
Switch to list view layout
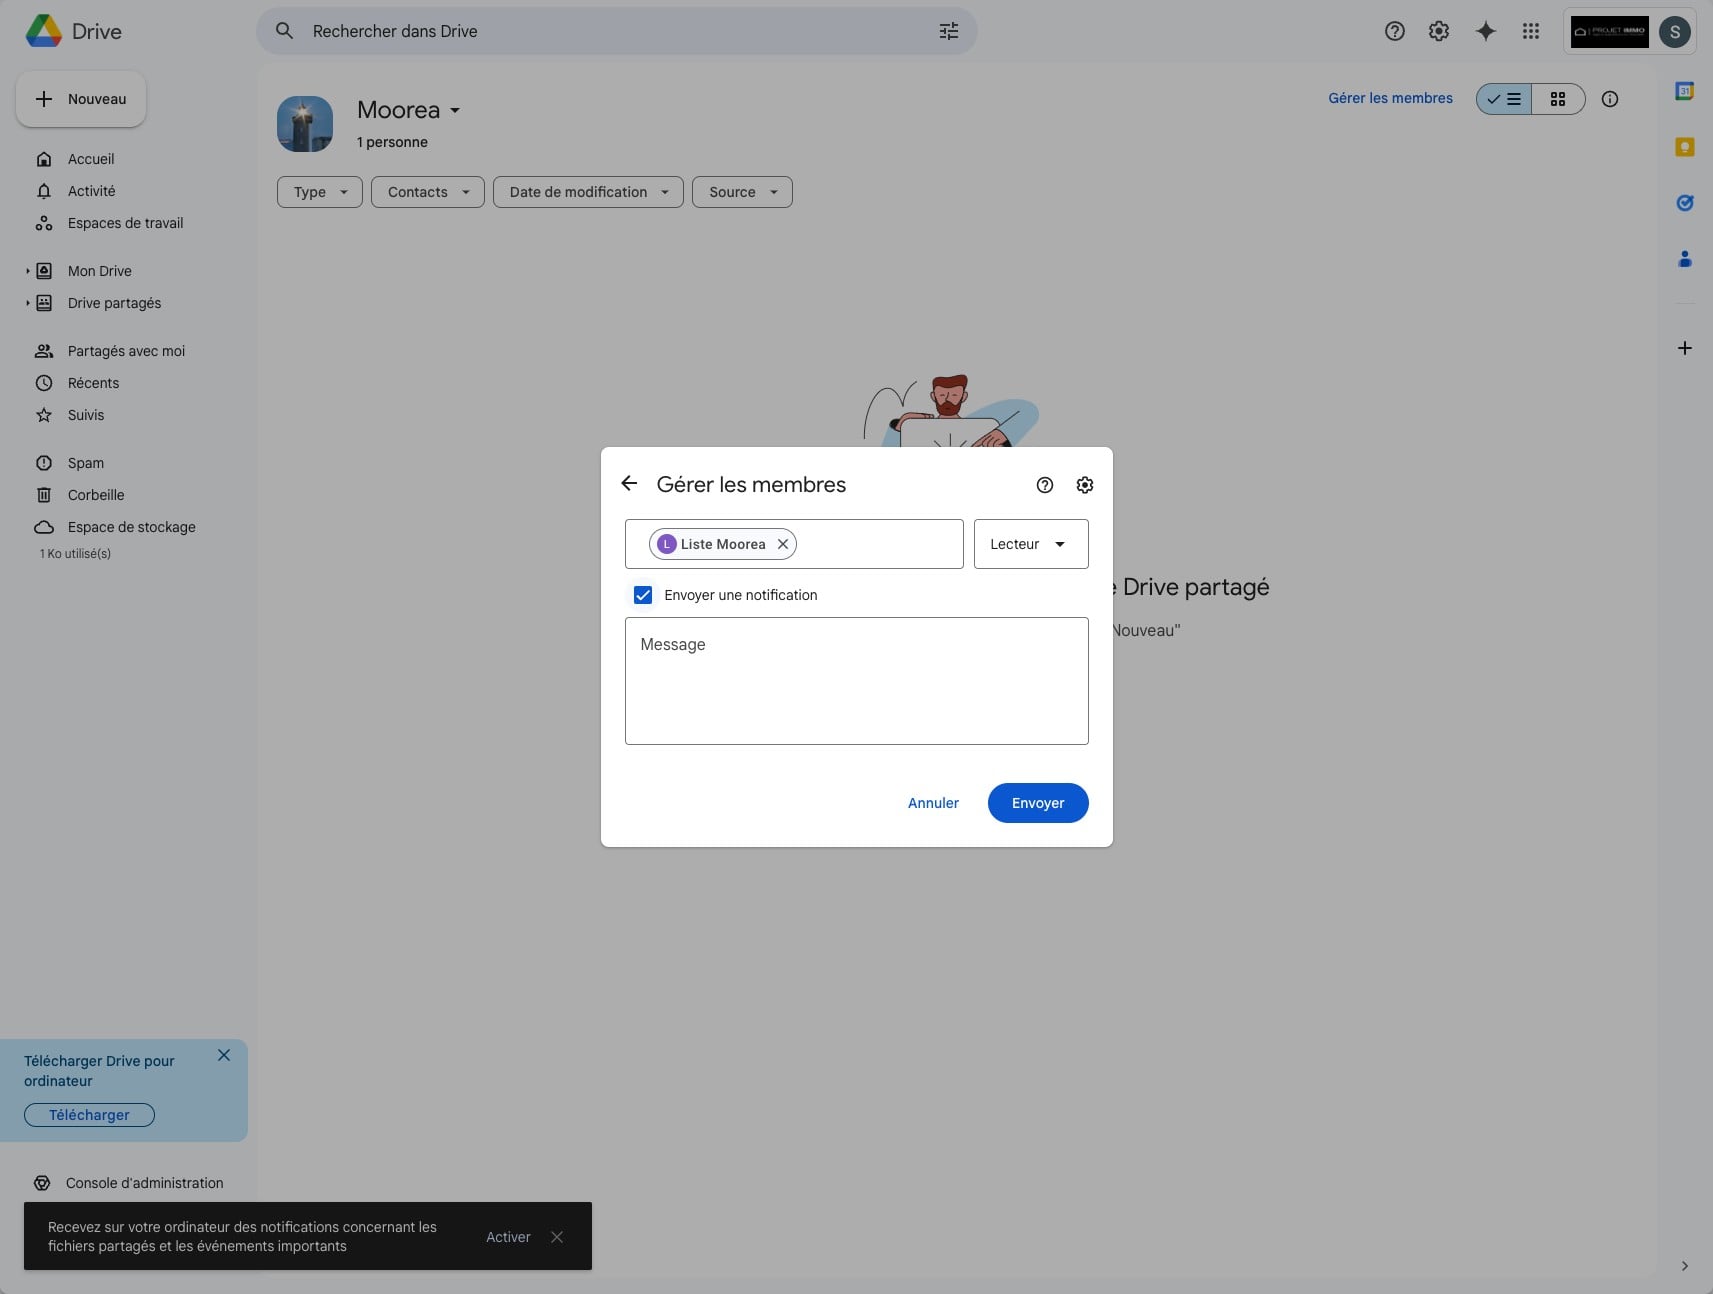click(x=1506, y=99)
